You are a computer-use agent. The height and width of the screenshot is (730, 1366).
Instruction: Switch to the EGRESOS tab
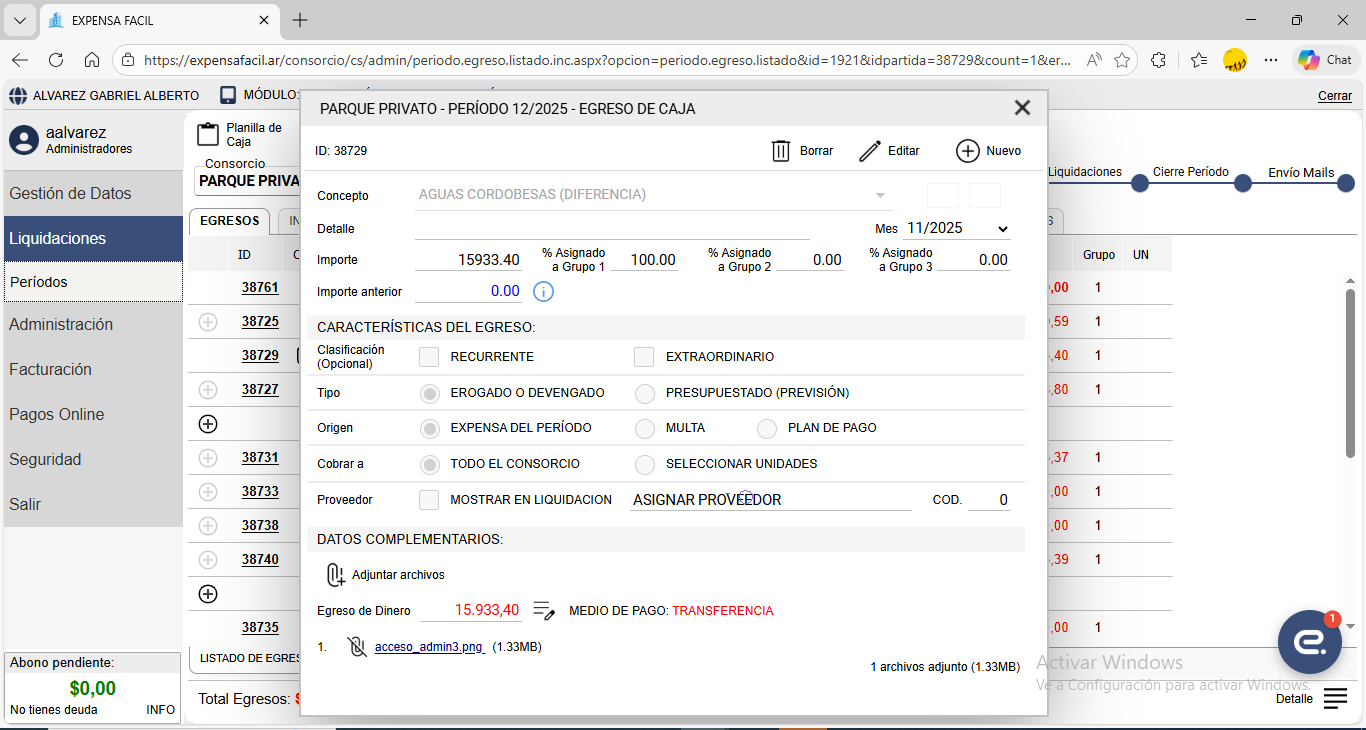(229, 221)
